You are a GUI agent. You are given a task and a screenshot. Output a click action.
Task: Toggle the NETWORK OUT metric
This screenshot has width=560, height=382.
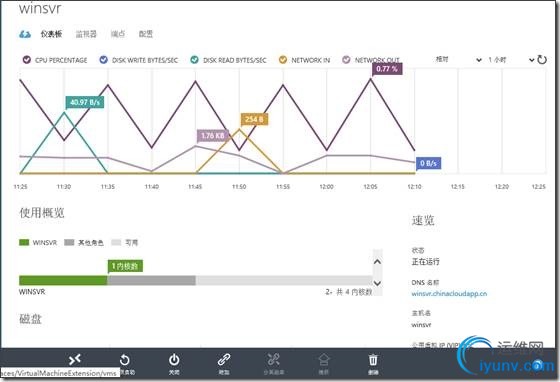click(x=346, y=60)
